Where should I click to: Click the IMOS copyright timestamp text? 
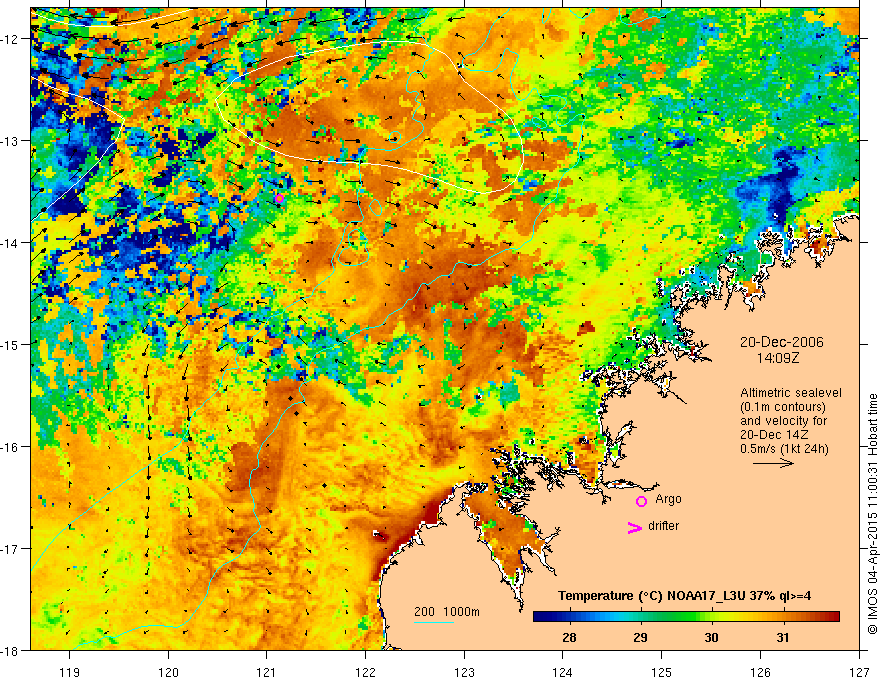(x=872, y=515)
